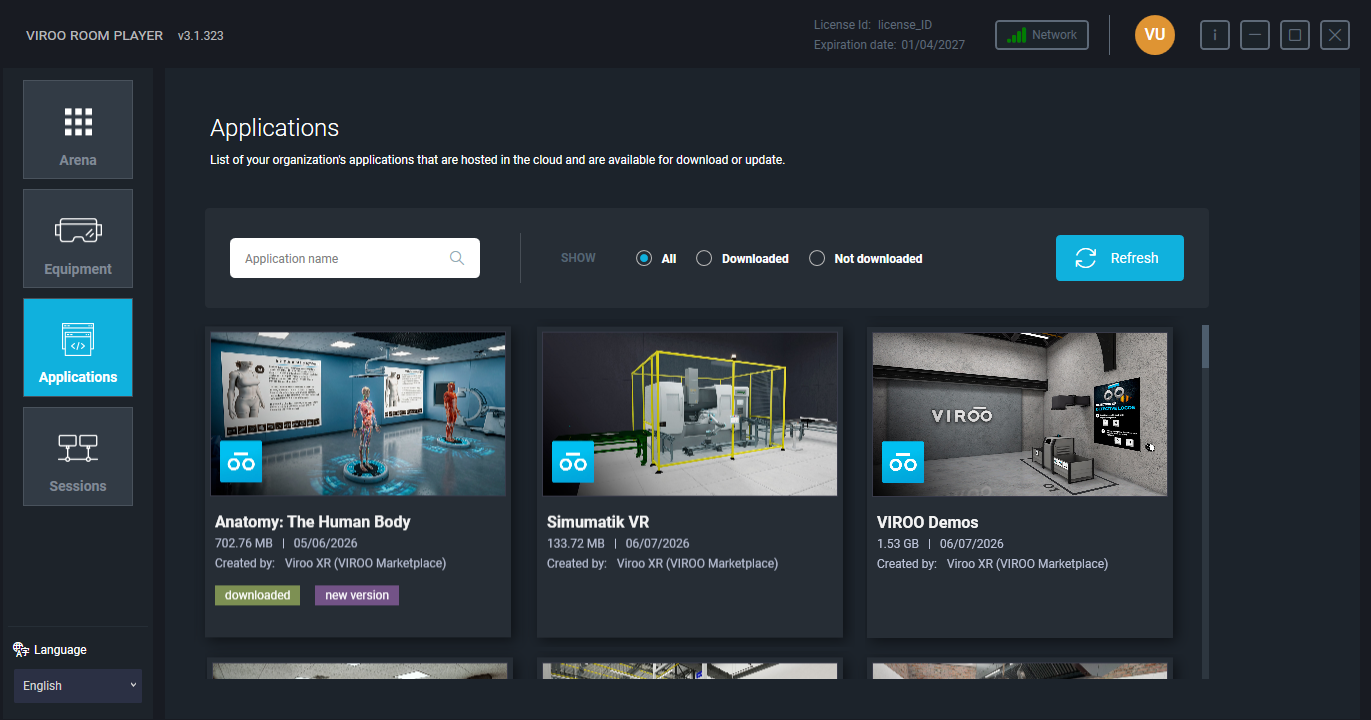Open the English language dropdown
Screen dimensions: 1371x720
point(78,686)
